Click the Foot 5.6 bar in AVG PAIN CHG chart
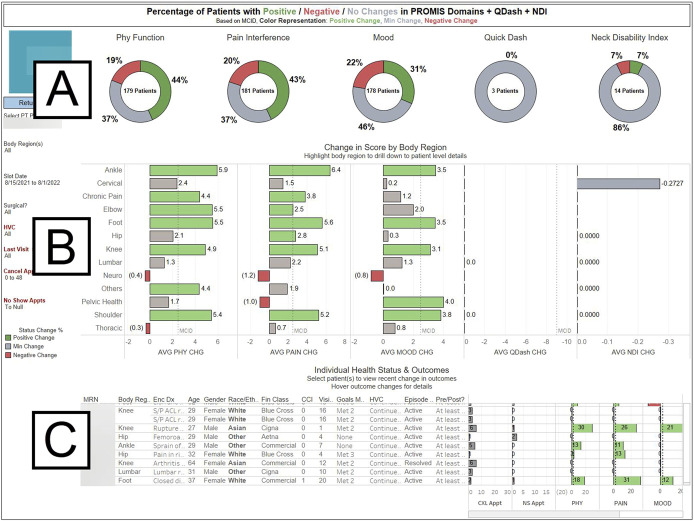Image resolution: width=694 pixels, height=521 pixels. tap(296, 223)
